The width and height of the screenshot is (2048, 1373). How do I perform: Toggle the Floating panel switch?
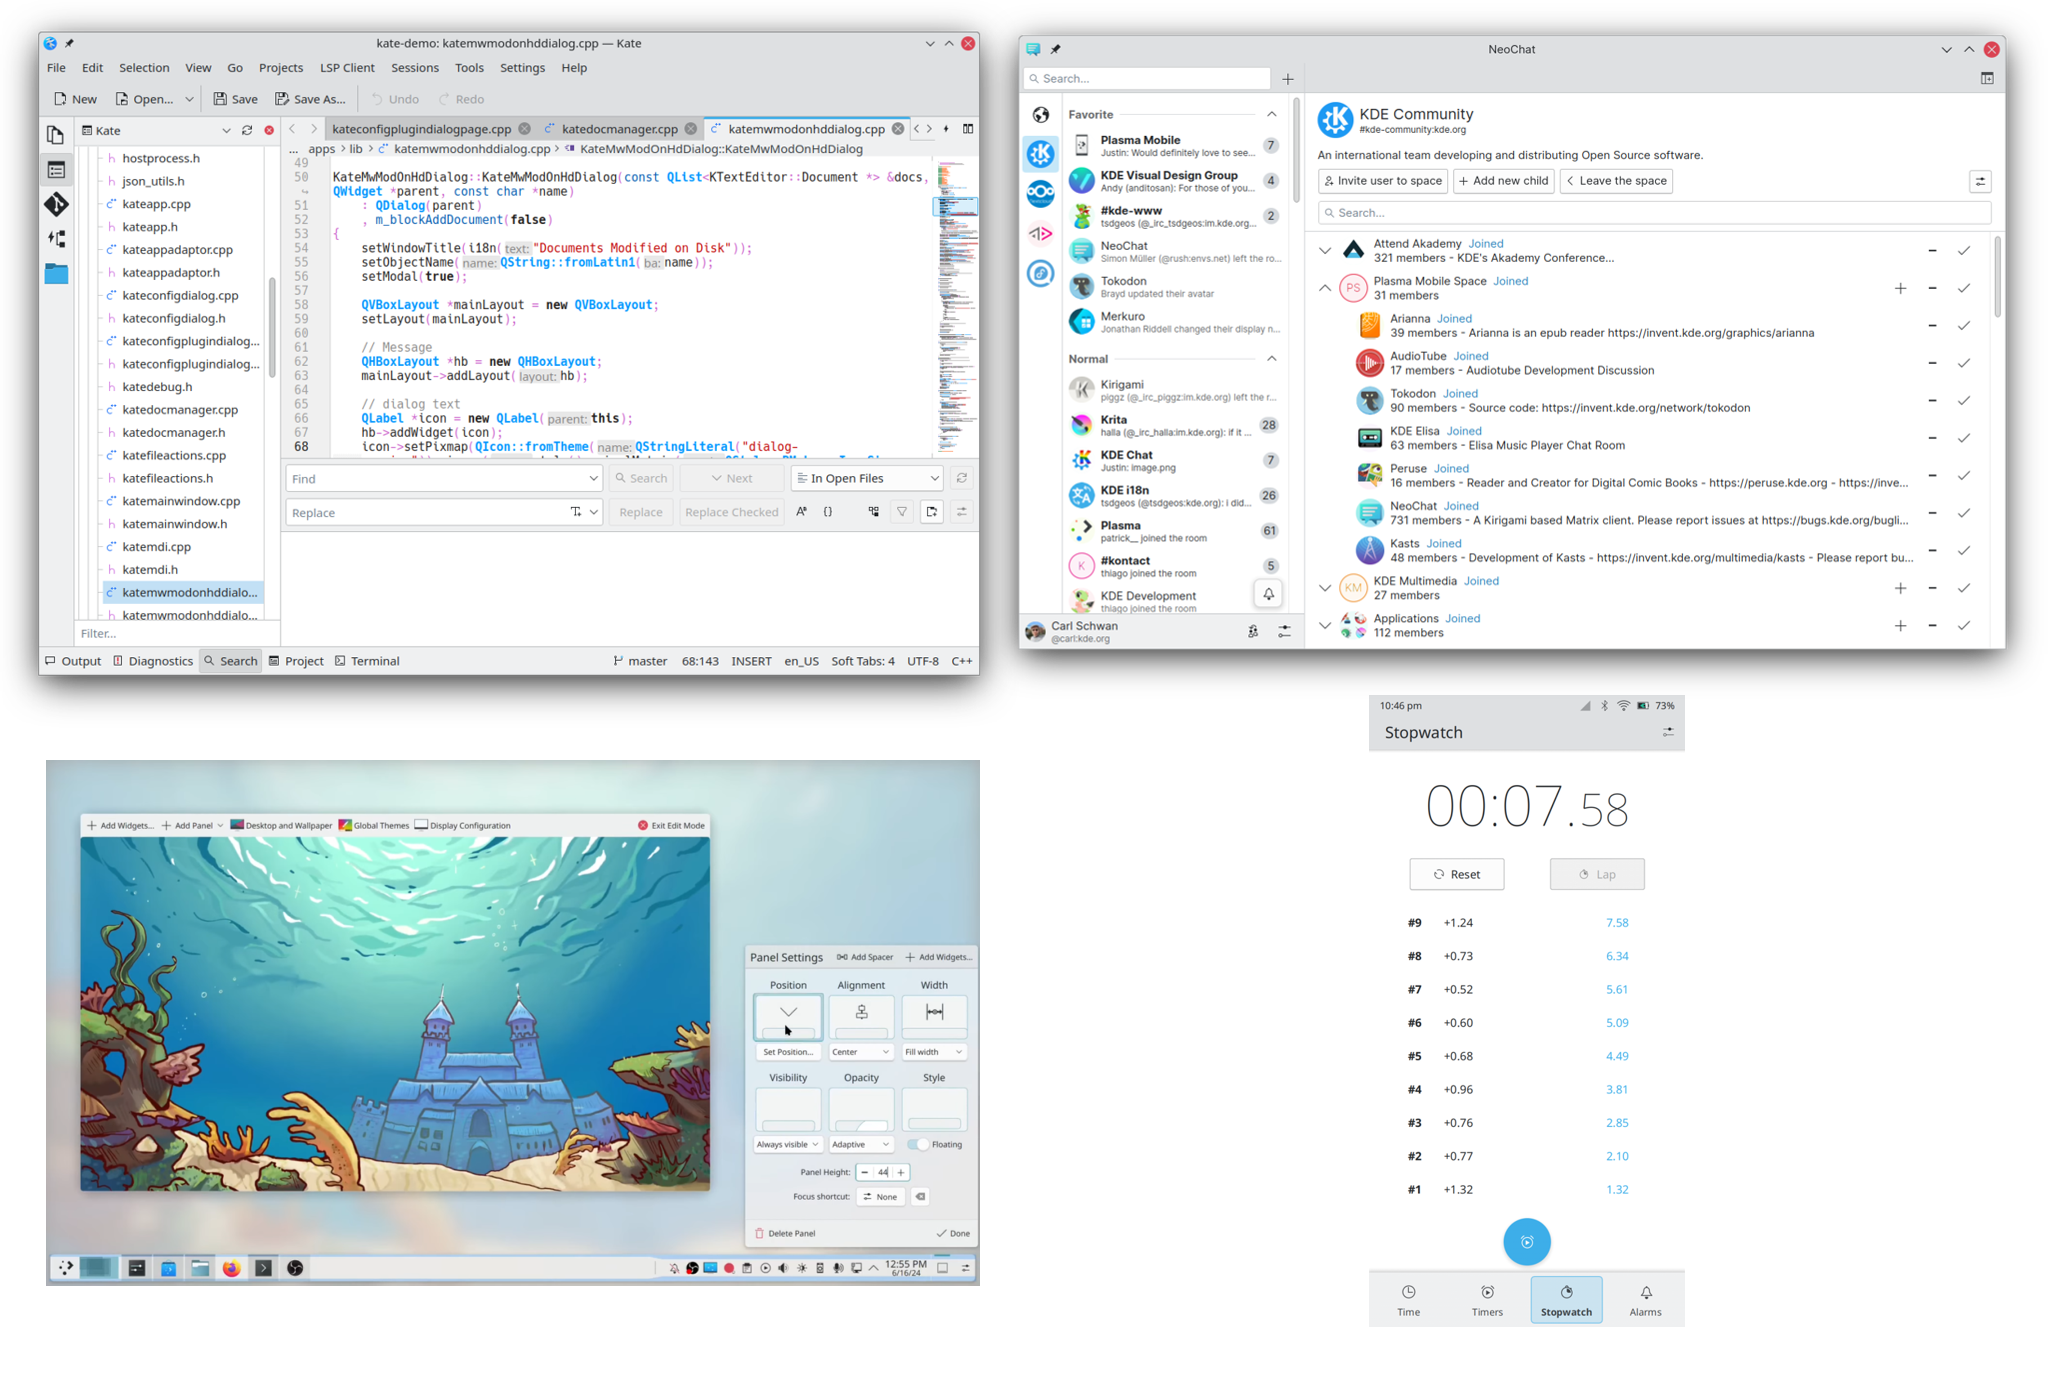tap(917, 1144)
